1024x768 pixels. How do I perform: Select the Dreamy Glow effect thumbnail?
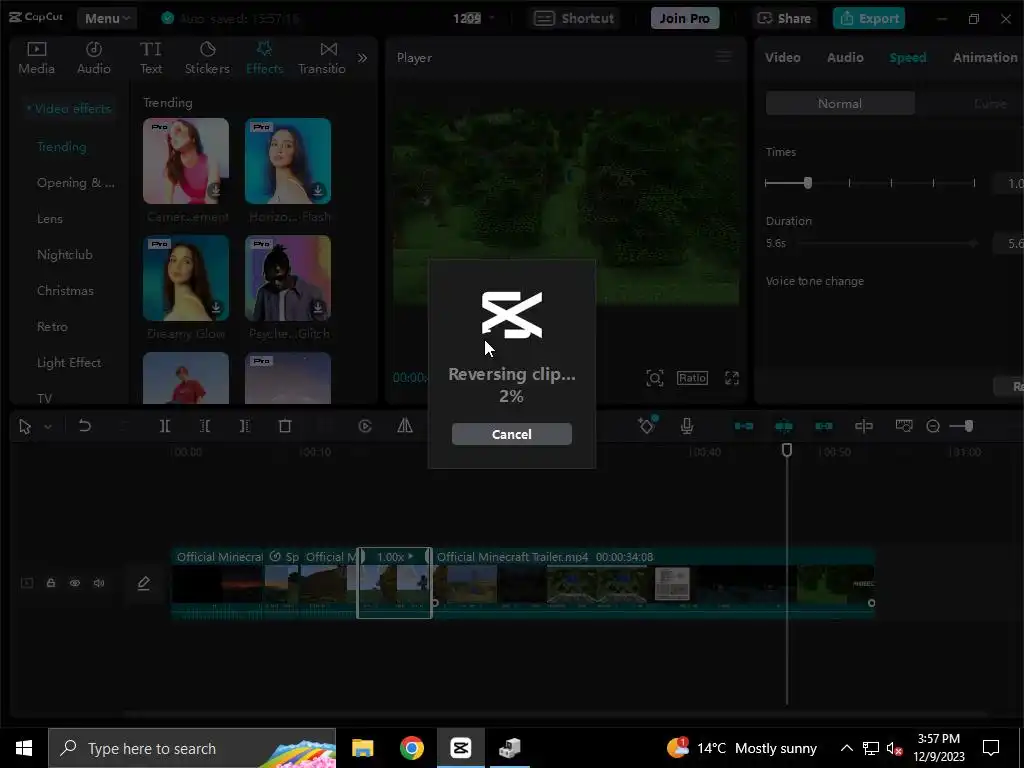[x=186, y=278]
